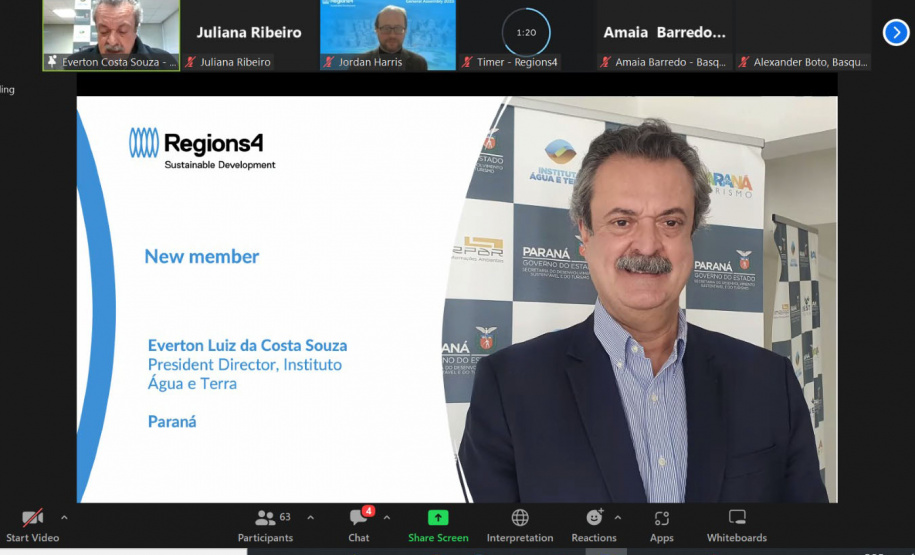Expand the chevron next to Participants

coord(310,517)
